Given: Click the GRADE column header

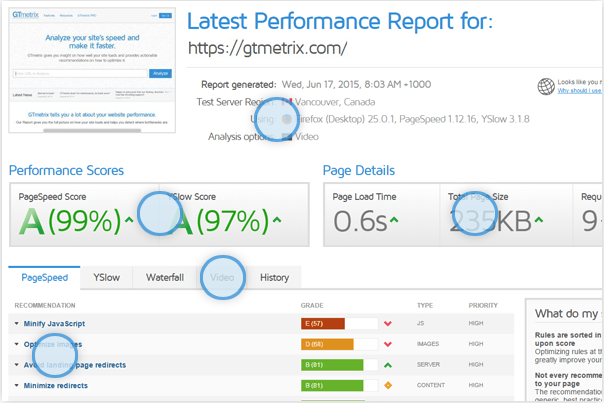Looking at the screenshot, I should pos(312,306).
